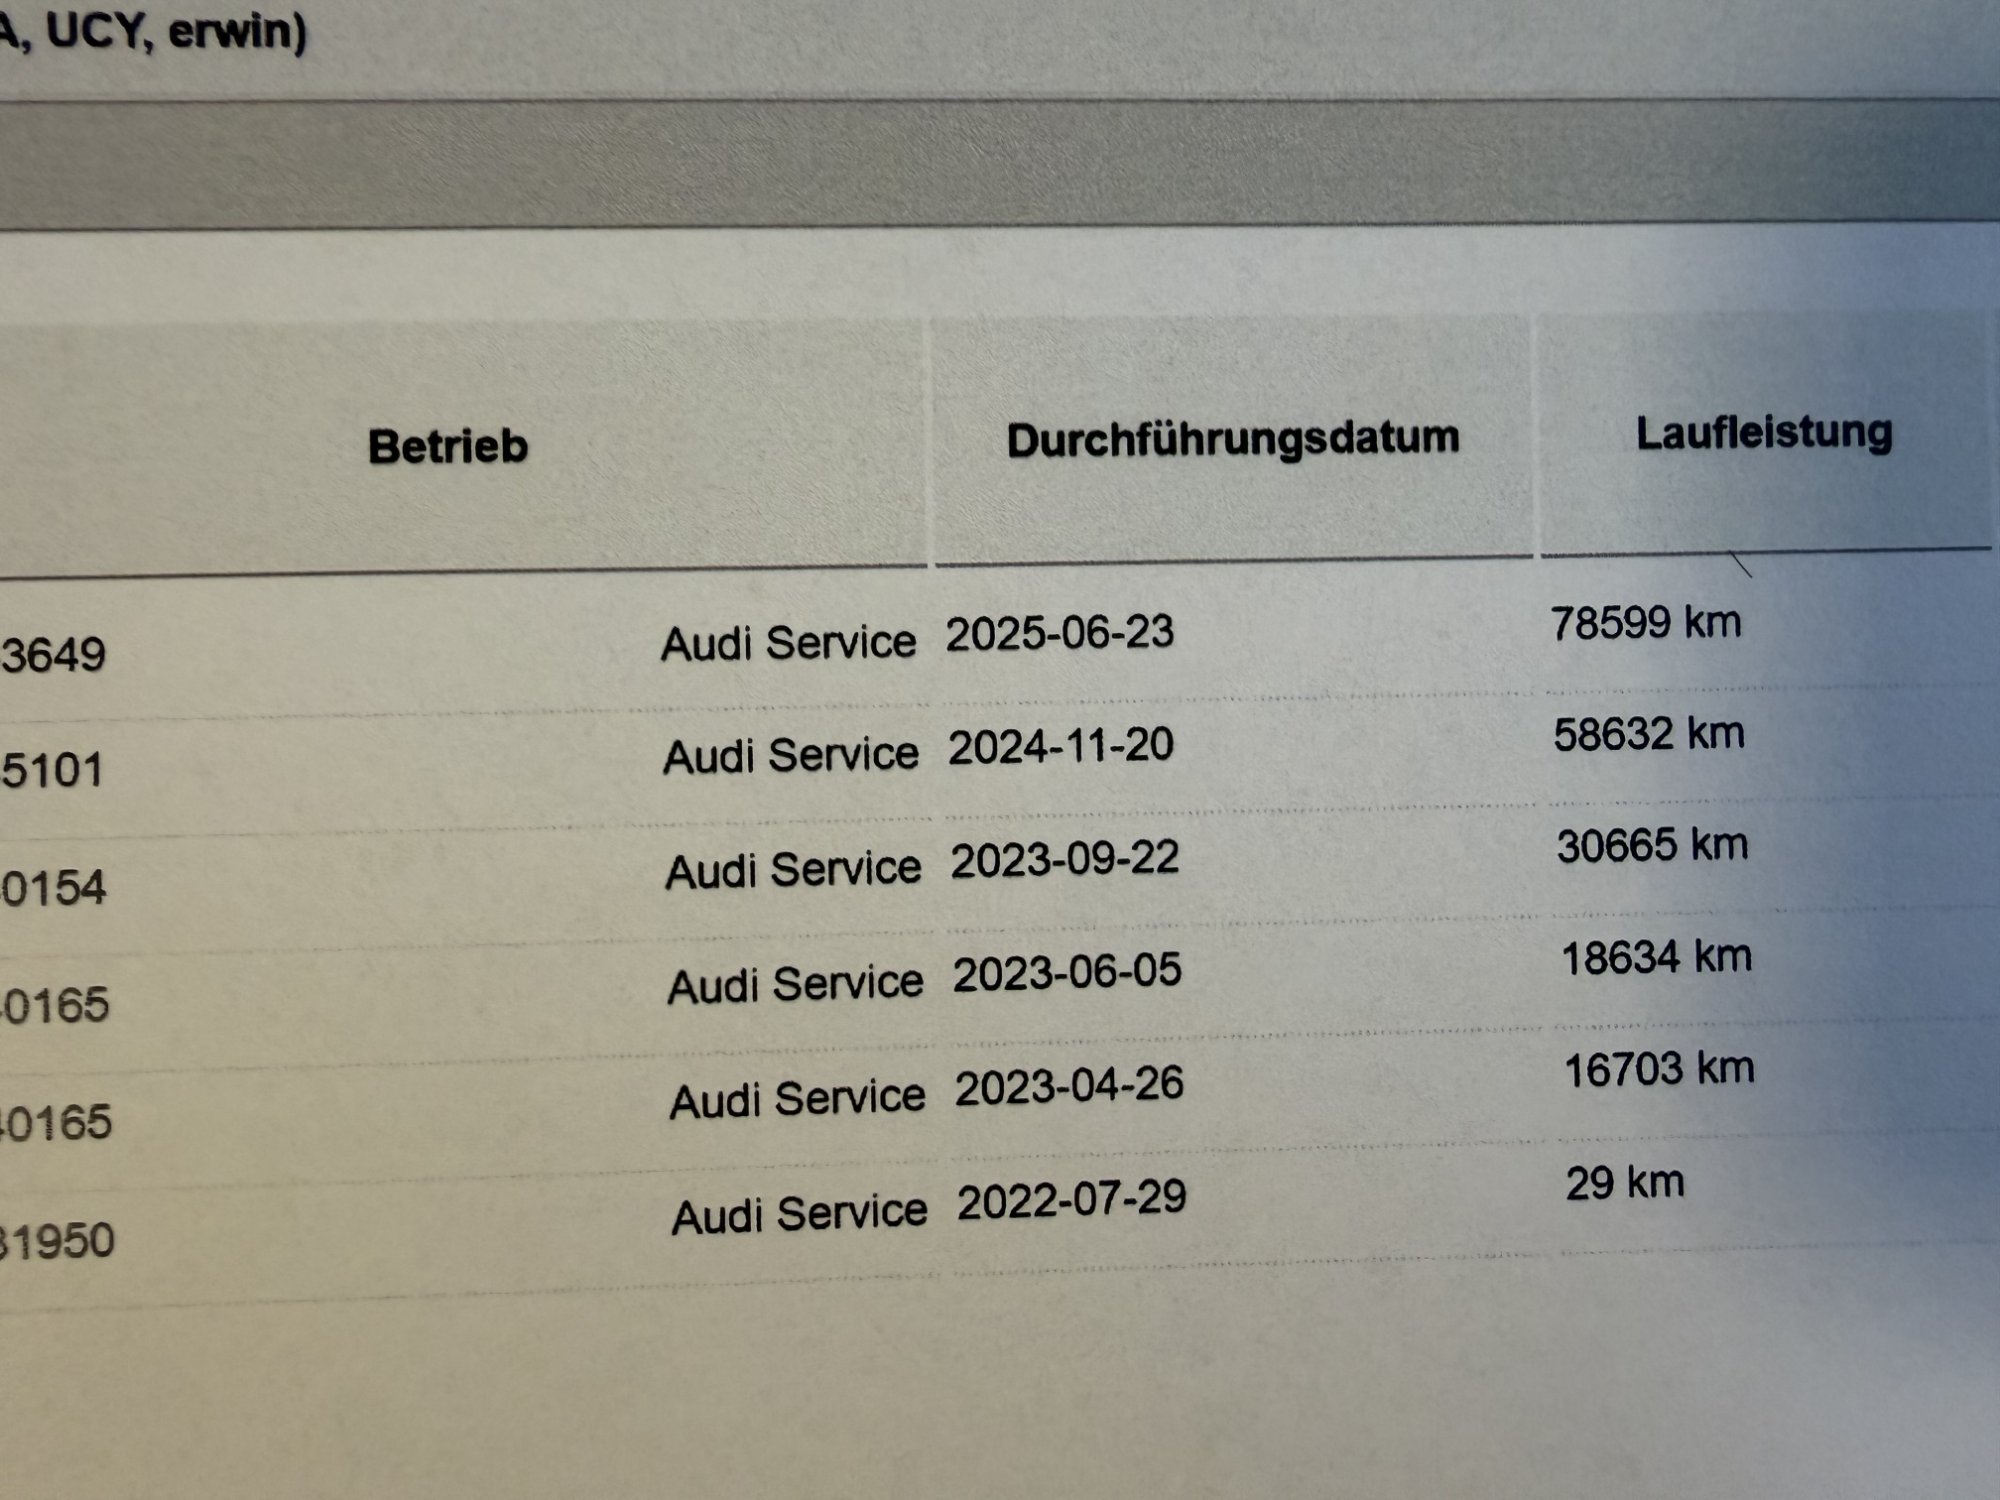Click the 16703 km mileage entry
The width and height of the screenshot is (2000, 1500).
click(x=1659, y=1070)
